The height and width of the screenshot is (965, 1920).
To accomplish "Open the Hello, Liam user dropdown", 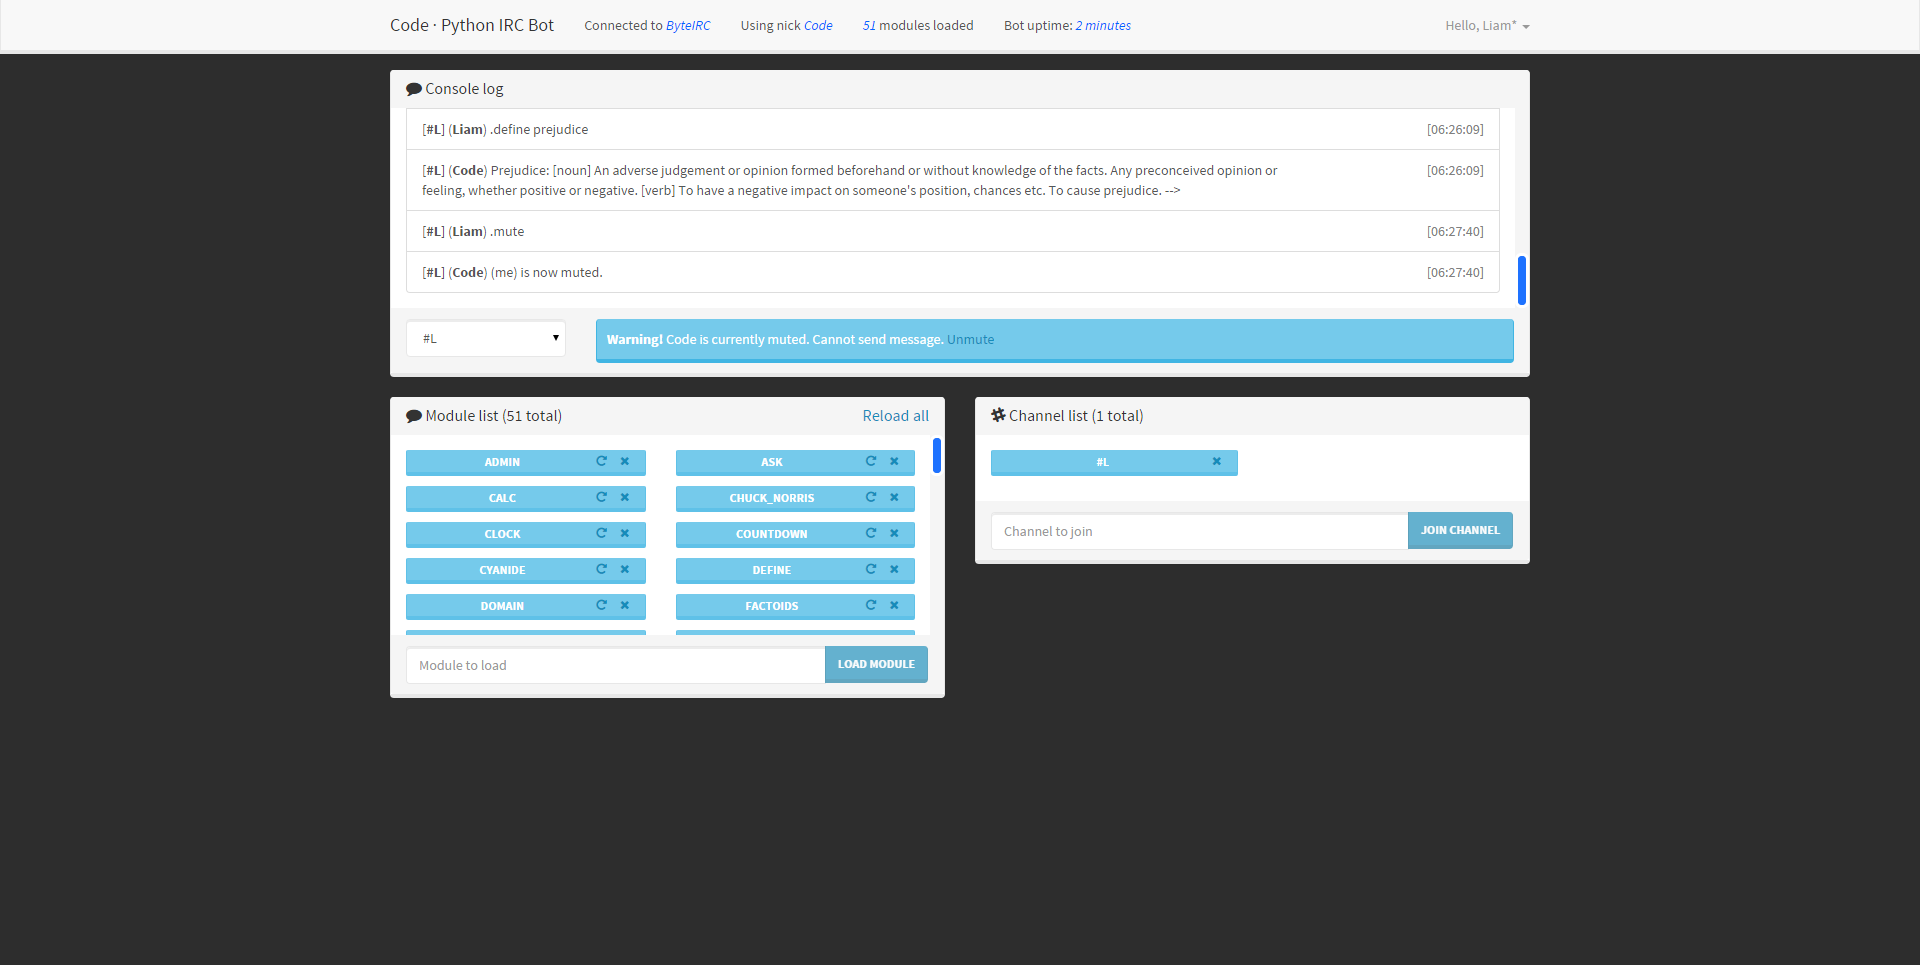I will coord(1486,25).
